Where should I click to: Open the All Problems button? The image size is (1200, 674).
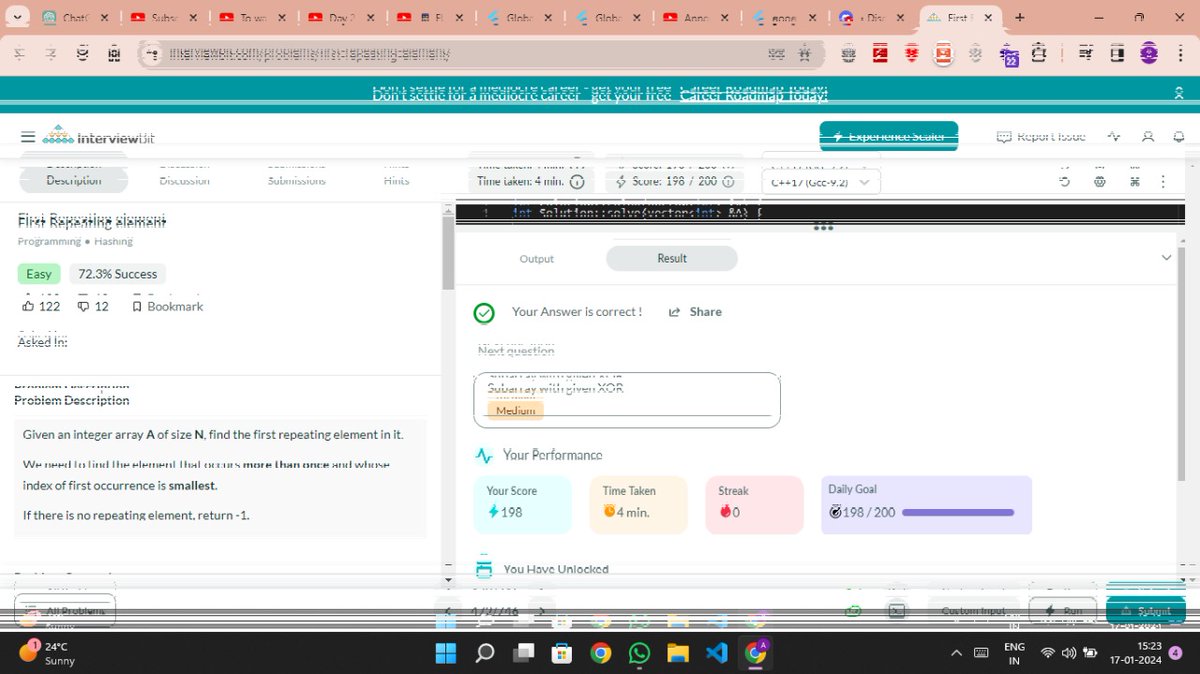66,610
